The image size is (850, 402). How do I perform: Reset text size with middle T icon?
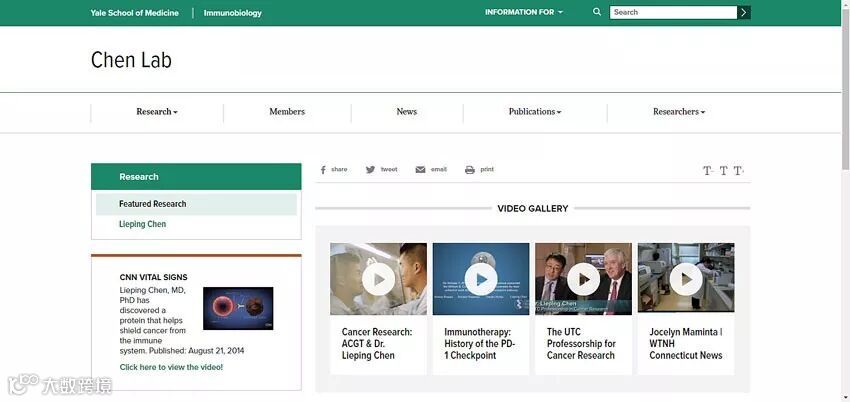pos(723,171)
